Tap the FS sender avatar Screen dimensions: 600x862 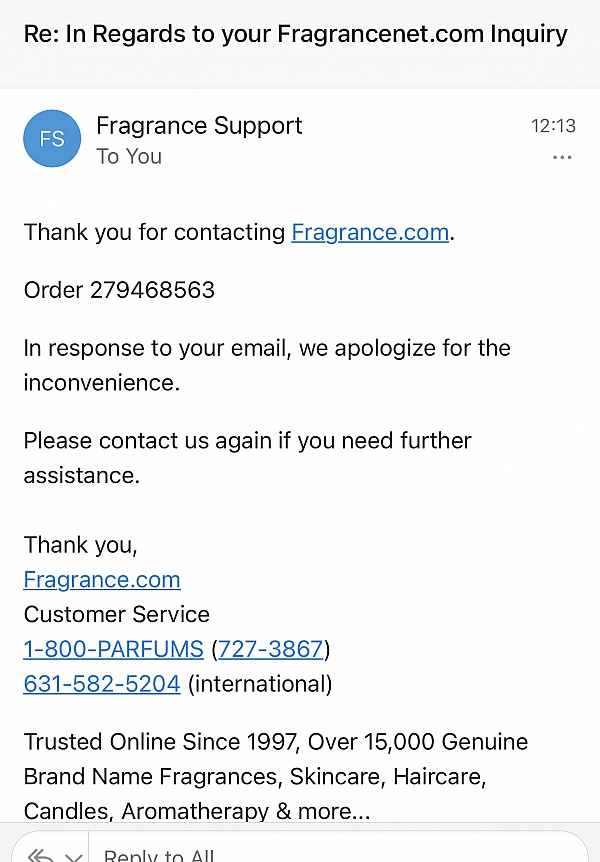[x=52, y=139]
